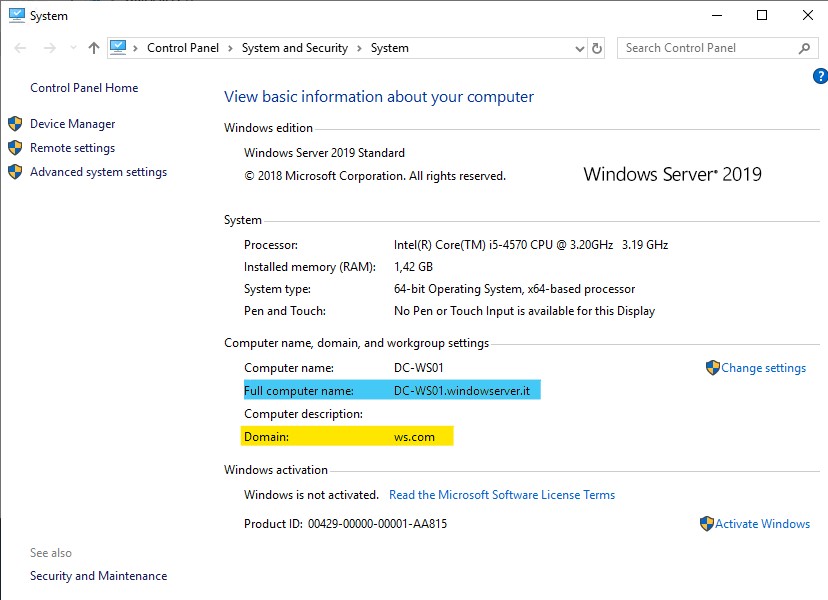Click Product ID 00429-00000-00001-AA815 text
828x600 pixels.
(x=345, y=524)
